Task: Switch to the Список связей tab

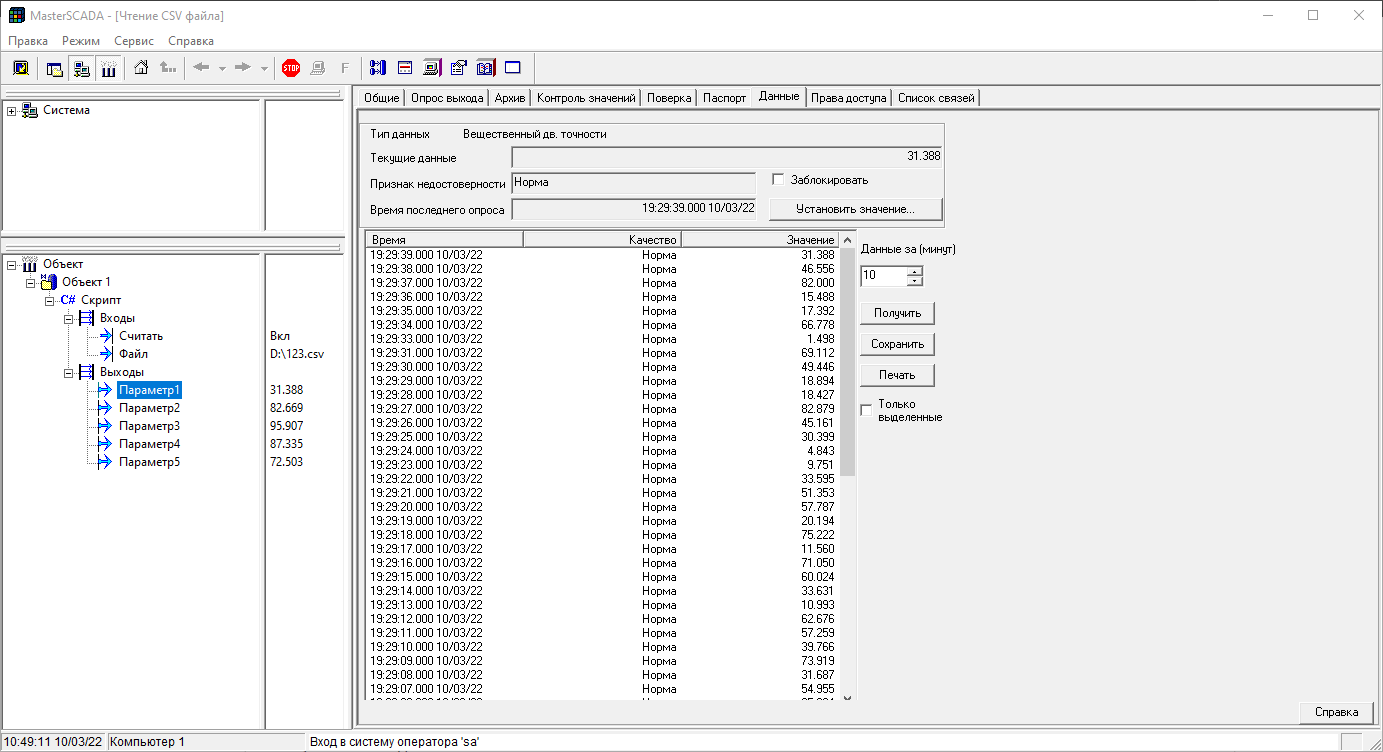Action: 936,98
